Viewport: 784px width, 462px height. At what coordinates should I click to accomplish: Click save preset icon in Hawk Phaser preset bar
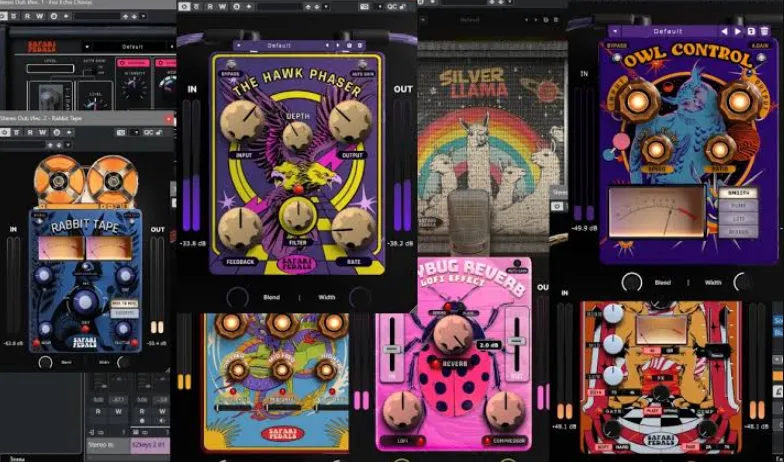350,46
